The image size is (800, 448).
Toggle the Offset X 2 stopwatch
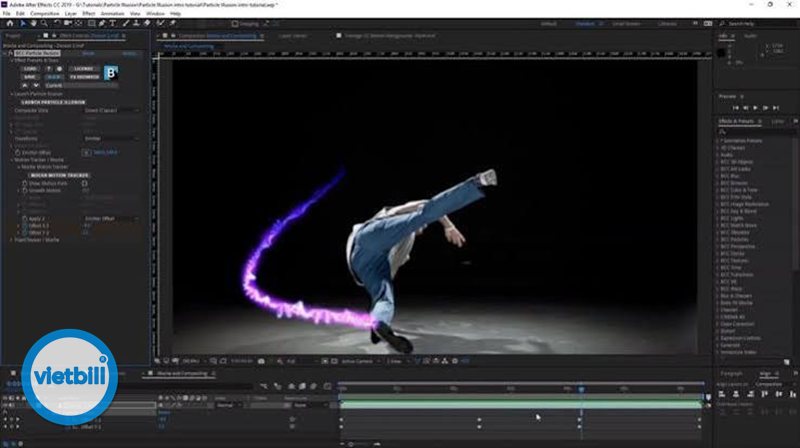(24, 226)
